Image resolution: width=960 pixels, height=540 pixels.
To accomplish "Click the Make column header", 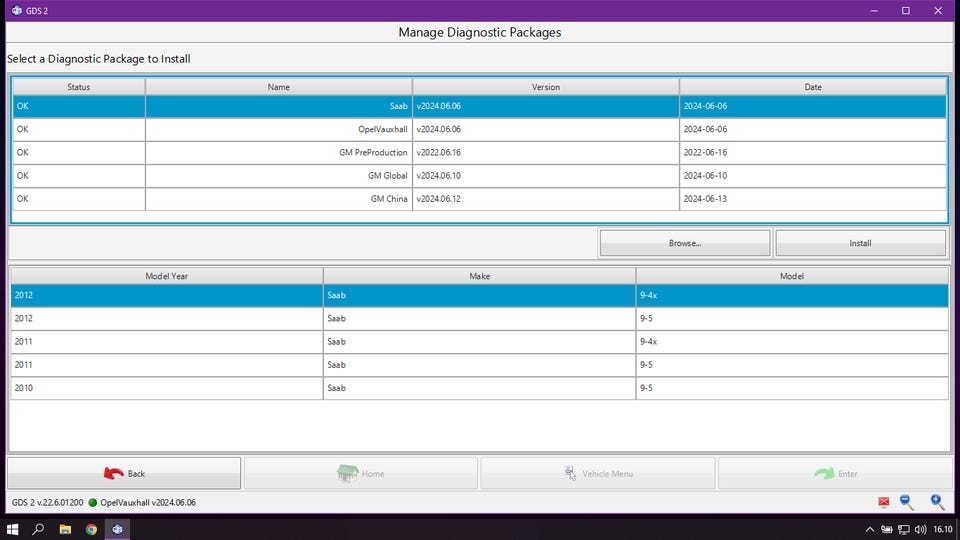I will point(479,276).
